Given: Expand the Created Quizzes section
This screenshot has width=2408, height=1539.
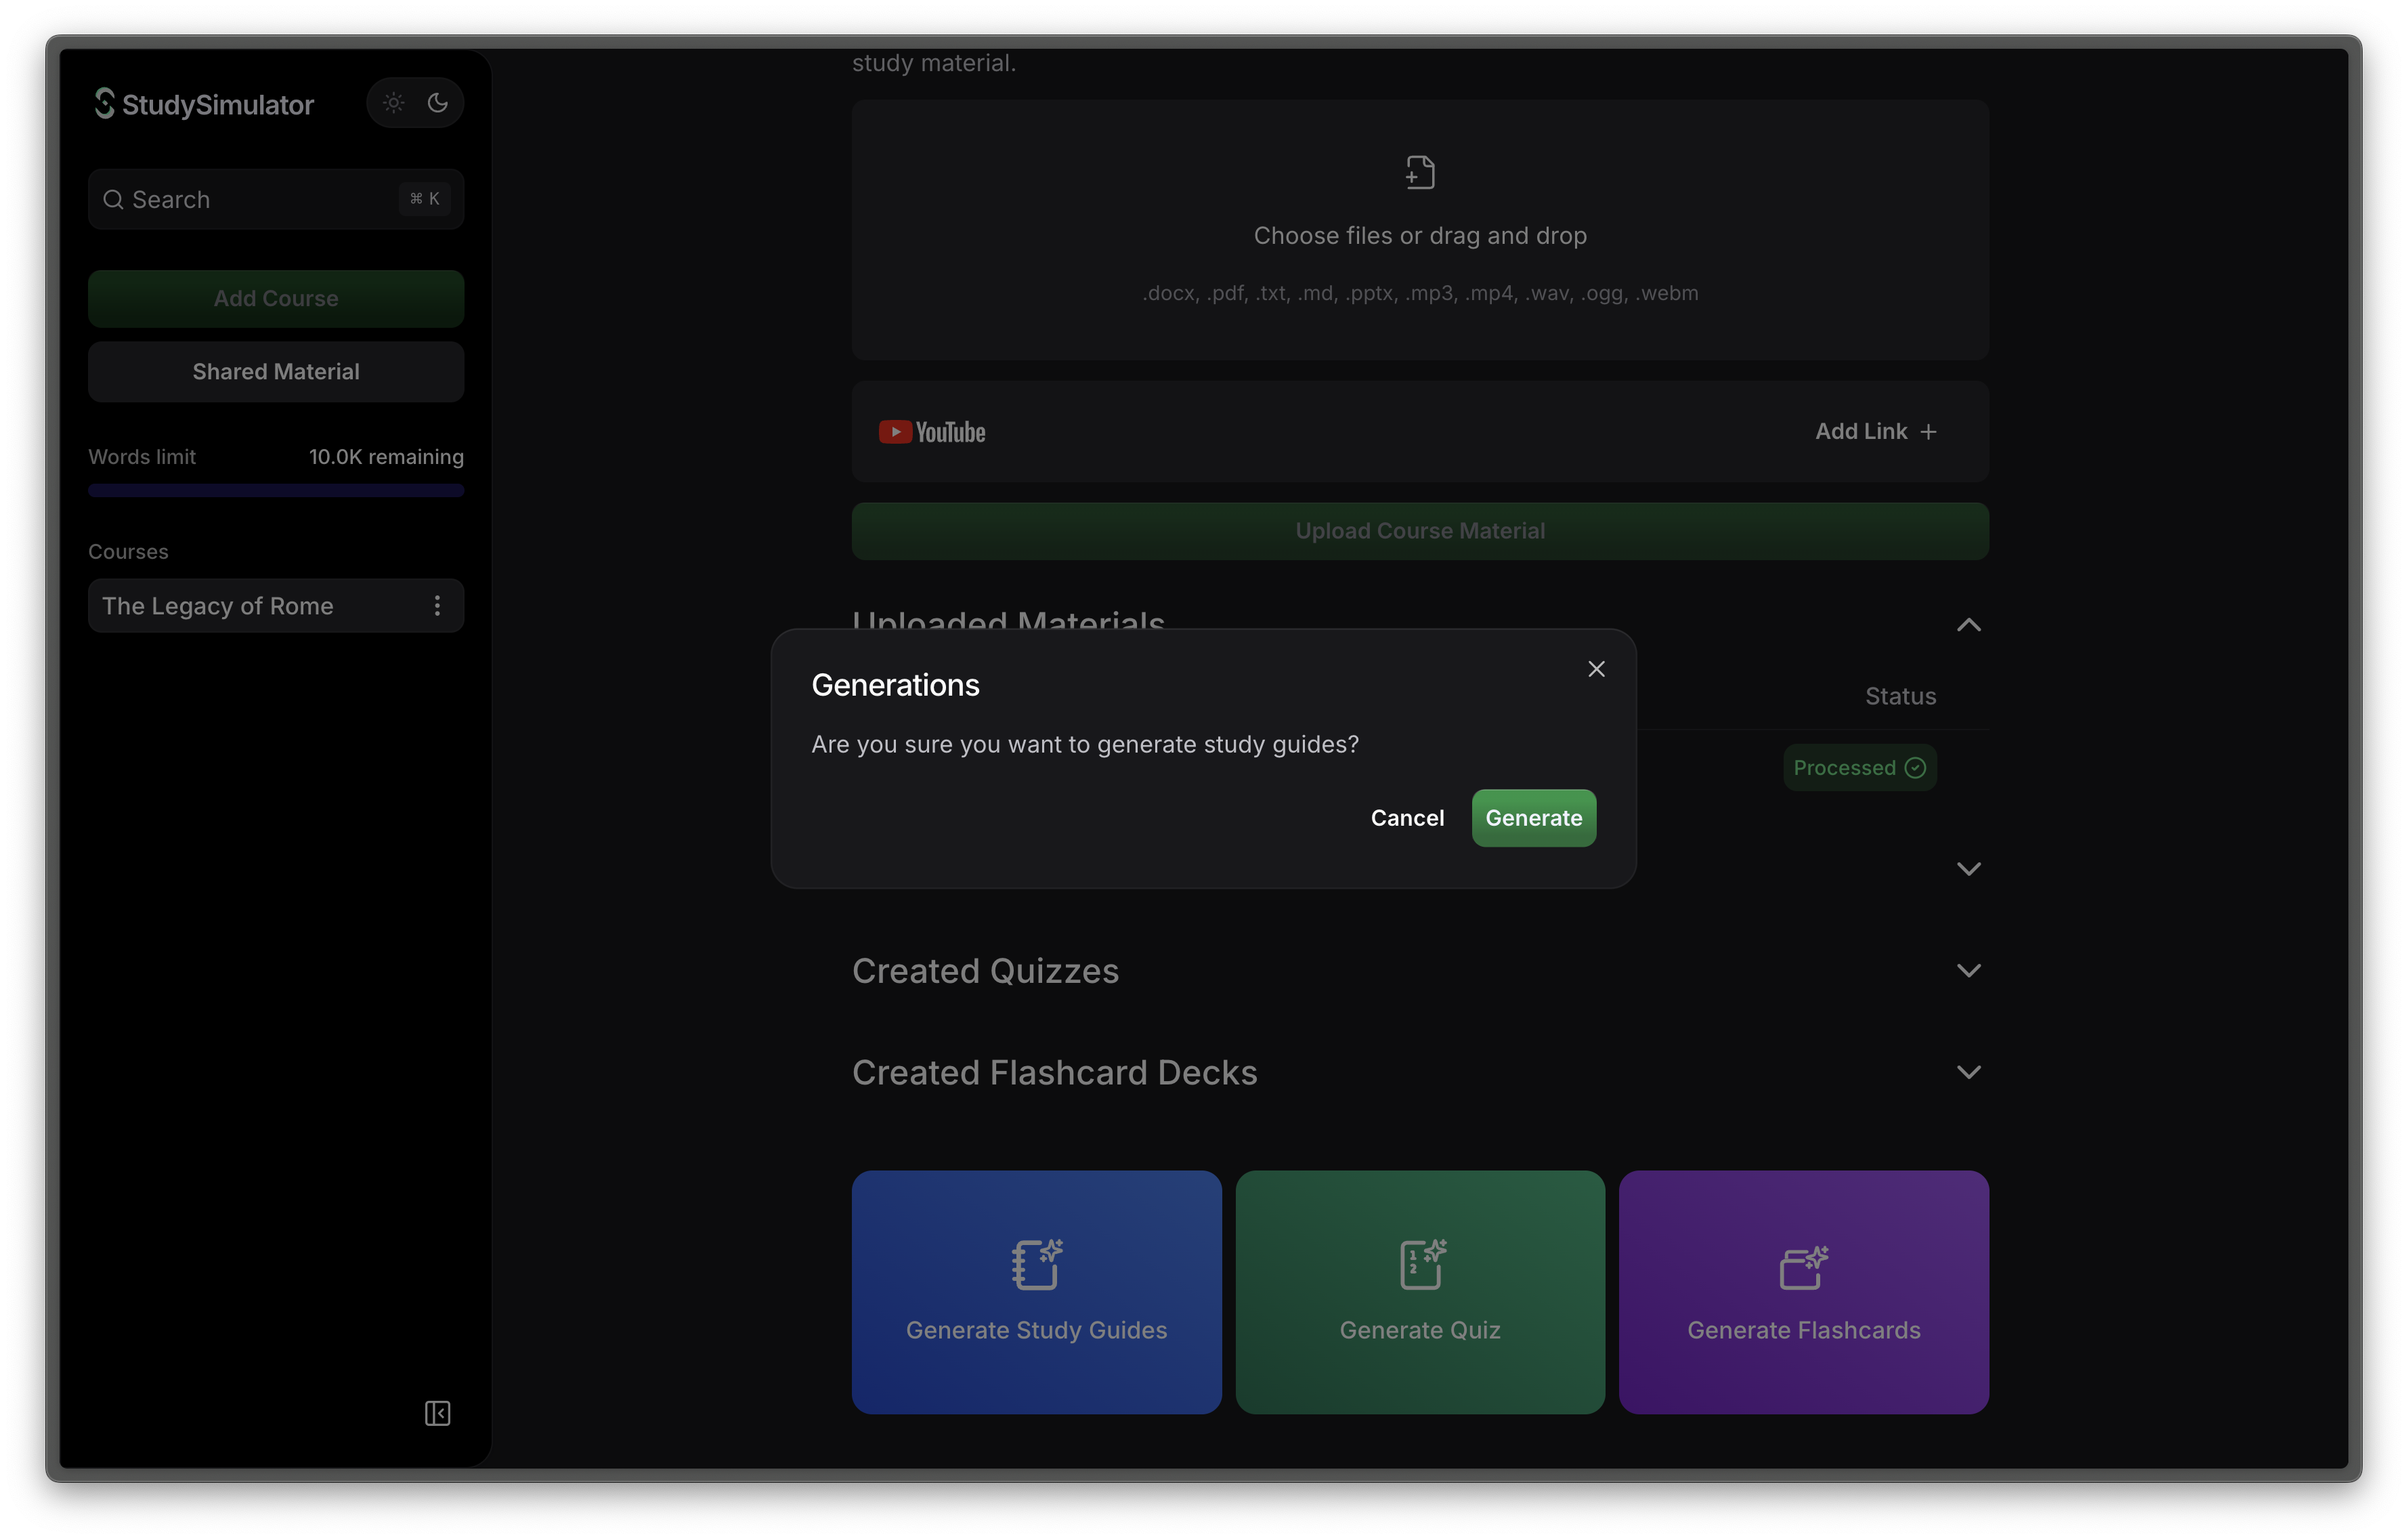Looking at the screenshot, I should (x=1968, y=971).
